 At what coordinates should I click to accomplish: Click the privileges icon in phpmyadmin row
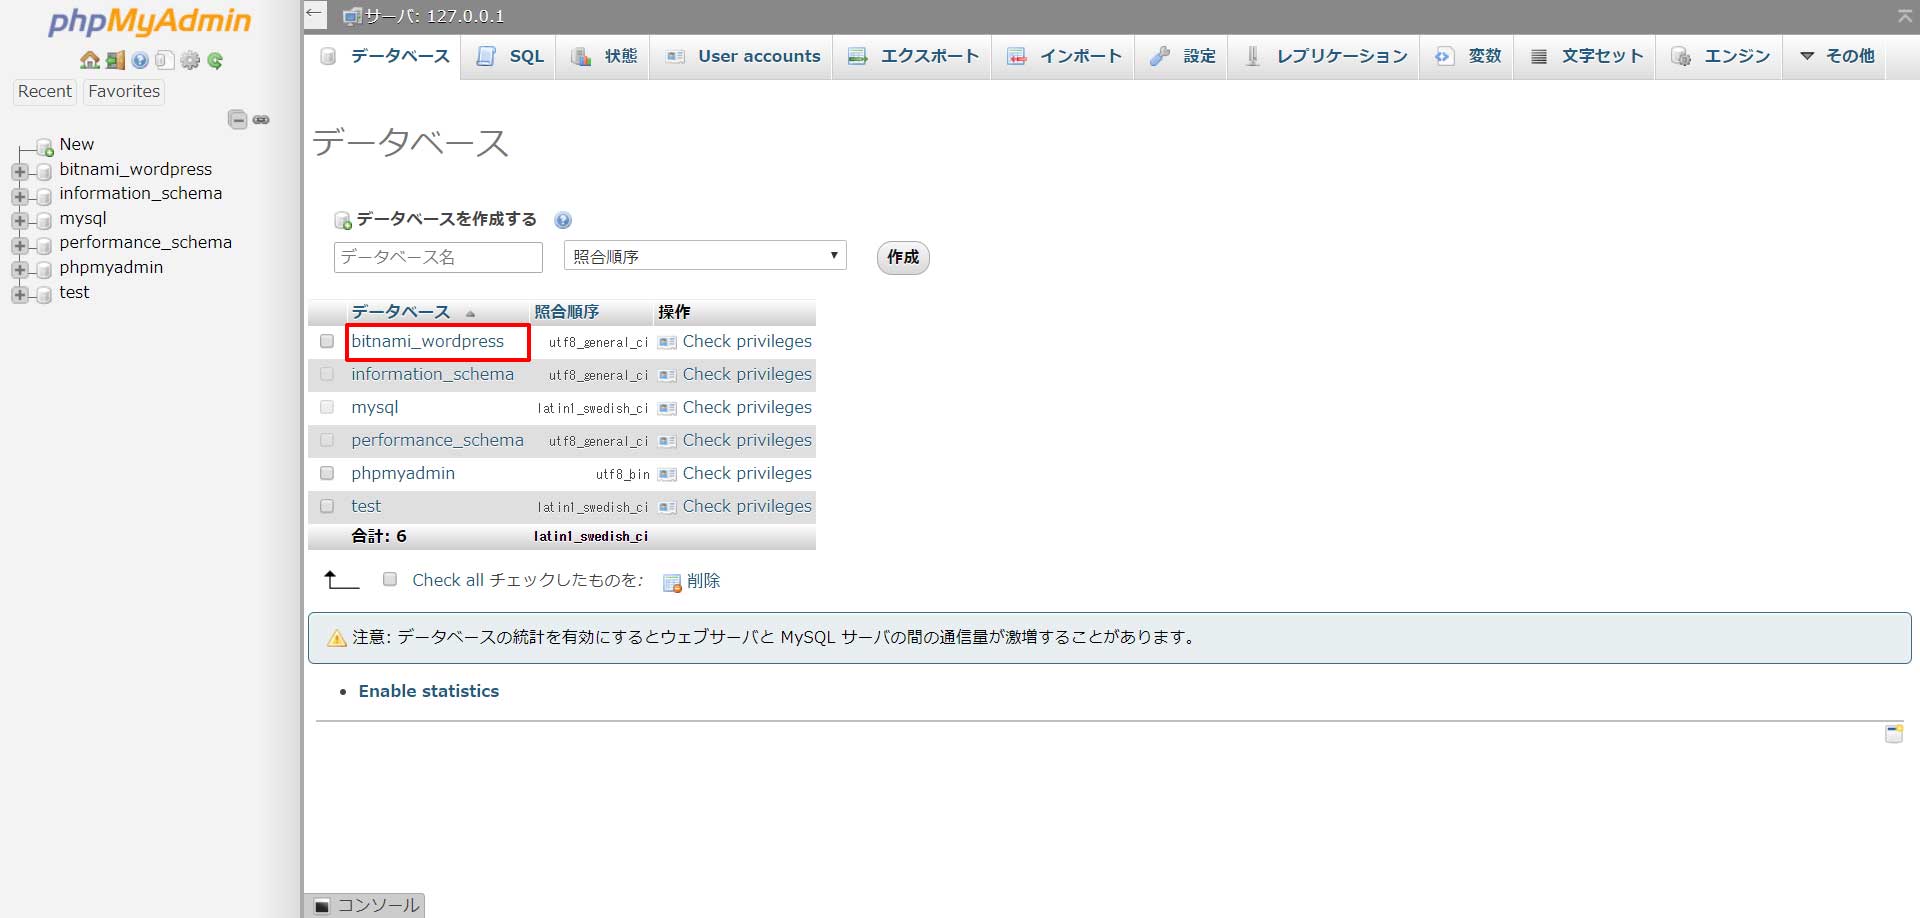[x=667, y=474]
